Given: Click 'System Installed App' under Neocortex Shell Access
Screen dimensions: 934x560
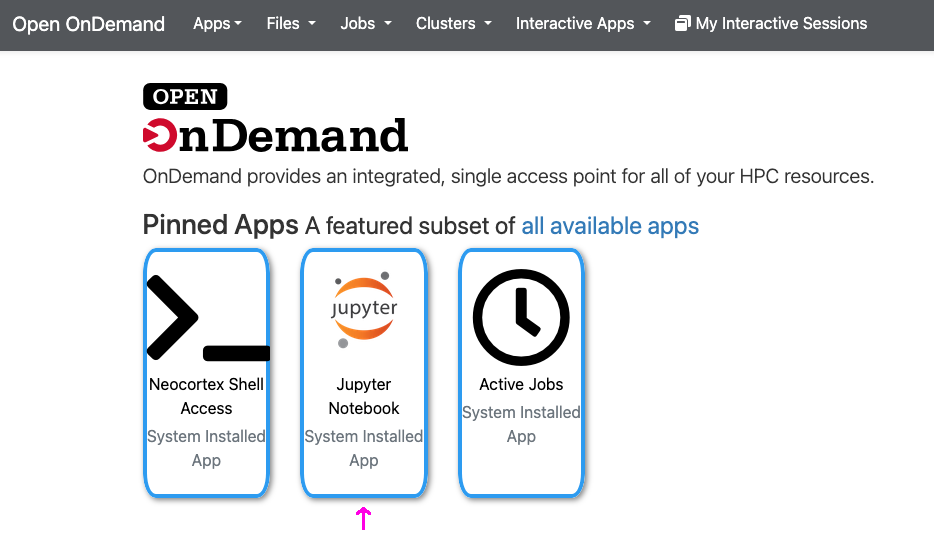Looking at the screenshot, I should point(207,448).
